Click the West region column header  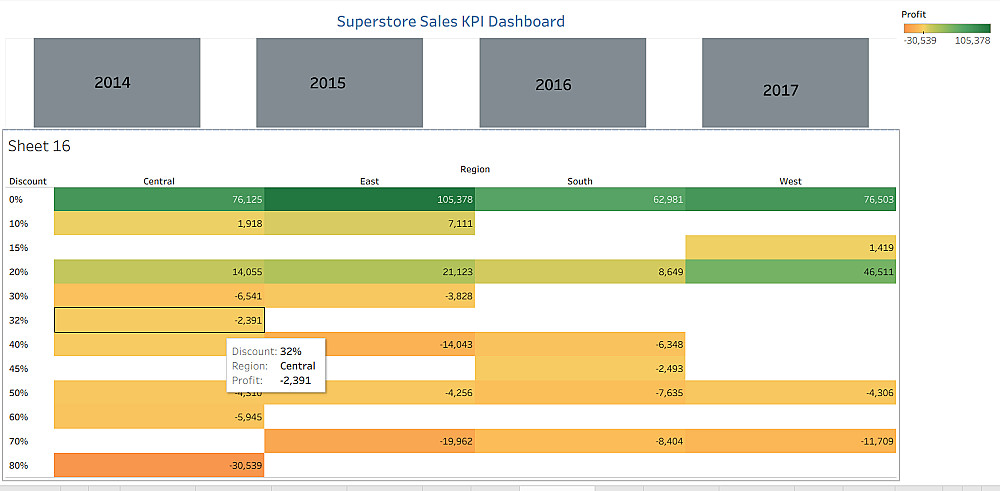click(x=790, y=181)
